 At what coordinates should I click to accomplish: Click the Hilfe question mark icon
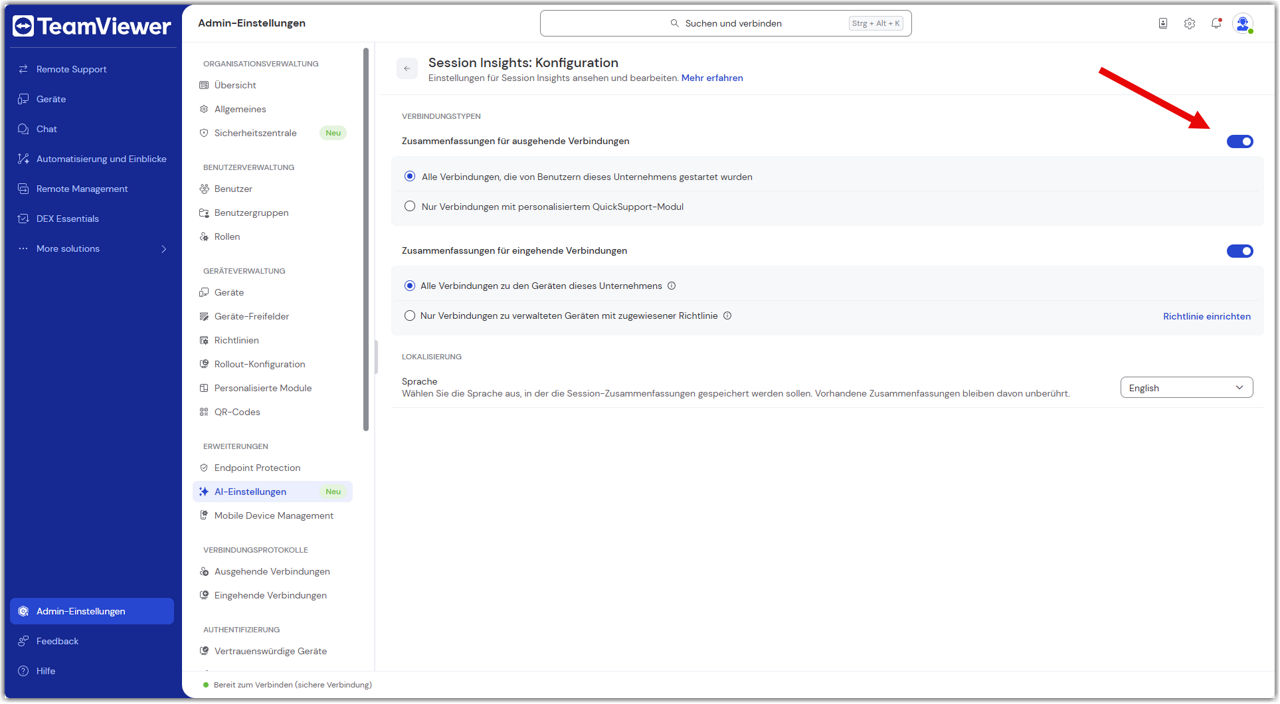point(24,671)
